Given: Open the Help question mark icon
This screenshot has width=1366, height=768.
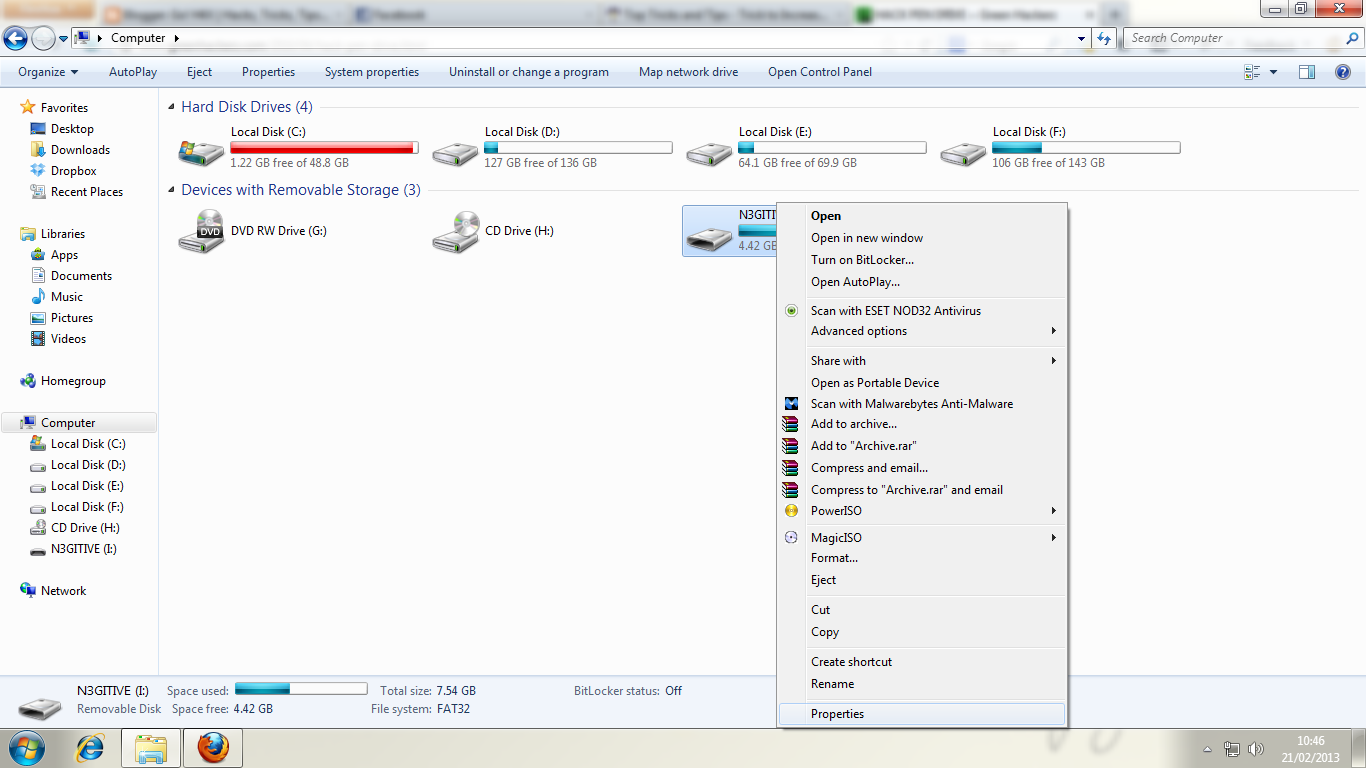Looking at the screenshot, I should click(1343, 72).
